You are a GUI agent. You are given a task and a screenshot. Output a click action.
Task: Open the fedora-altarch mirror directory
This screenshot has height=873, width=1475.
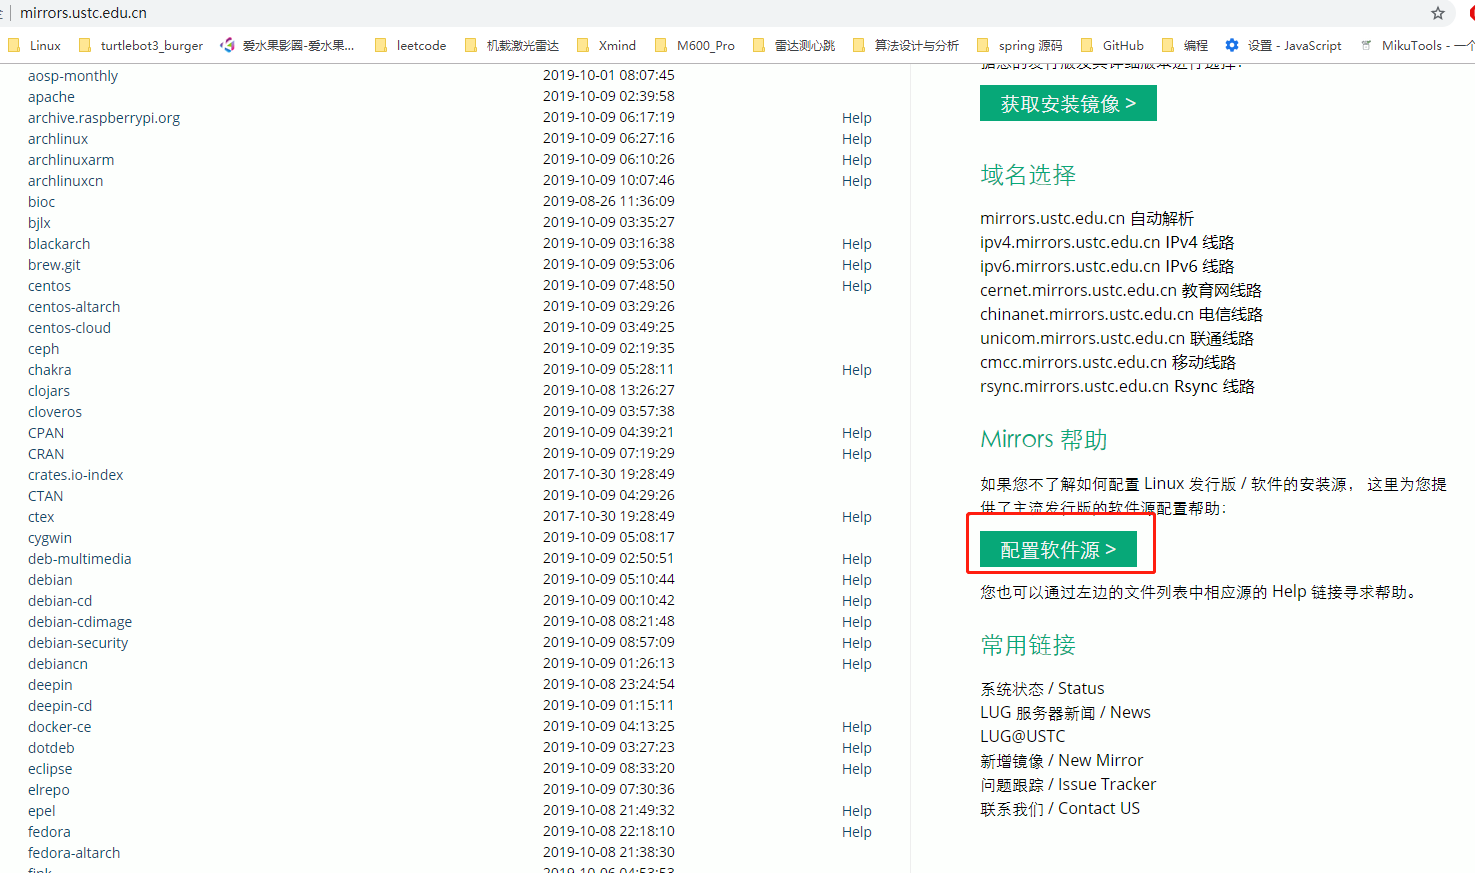[74, 853]
